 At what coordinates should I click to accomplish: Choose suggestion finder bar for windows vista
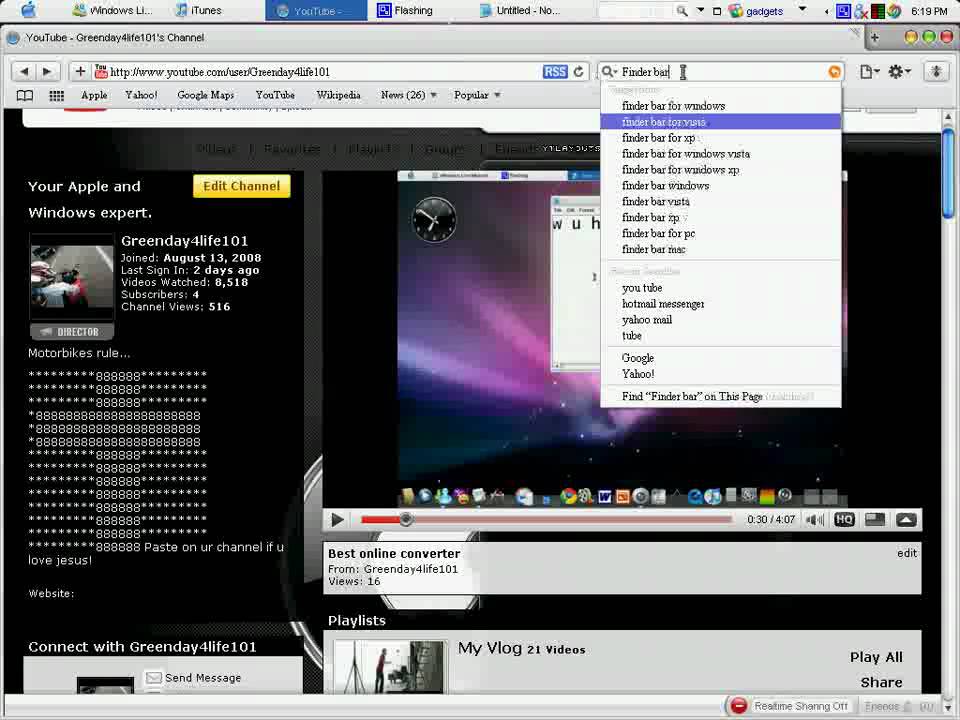[721, 154]
